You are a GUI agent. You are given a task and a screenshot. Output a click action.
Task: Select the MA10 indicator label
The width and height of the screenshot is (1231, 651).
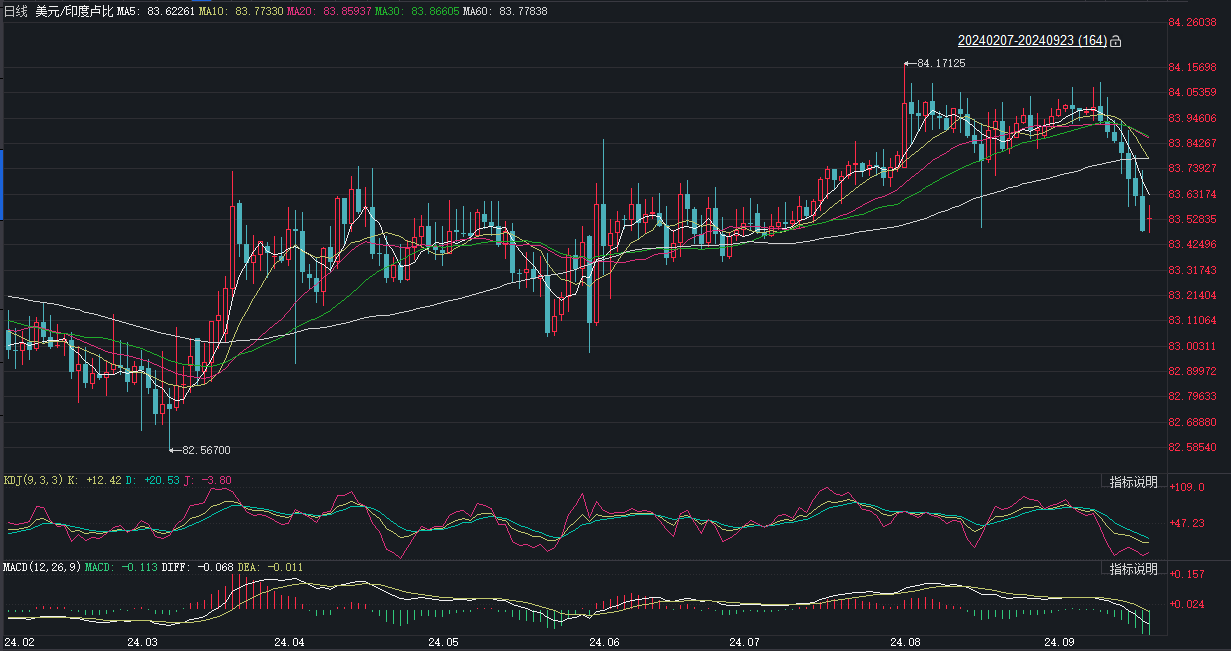coord(212,11)
